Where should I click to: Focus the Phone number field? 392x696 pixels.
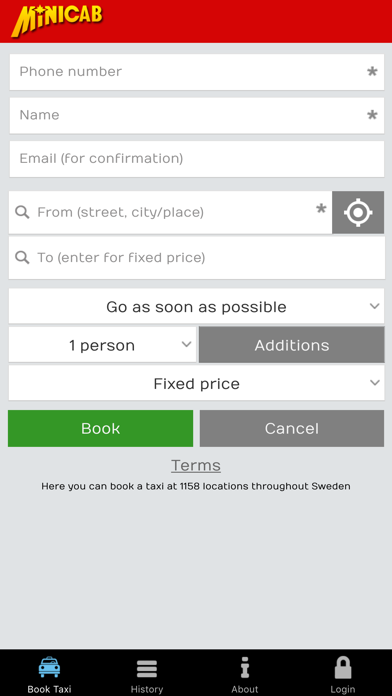coord(197,72)
